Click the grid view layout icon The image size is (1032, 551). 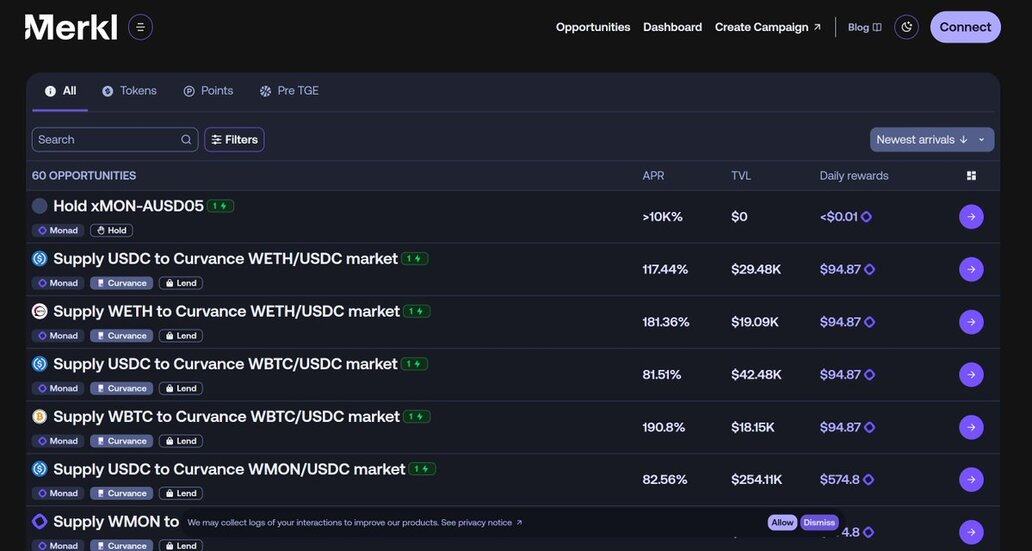[971, 176]
